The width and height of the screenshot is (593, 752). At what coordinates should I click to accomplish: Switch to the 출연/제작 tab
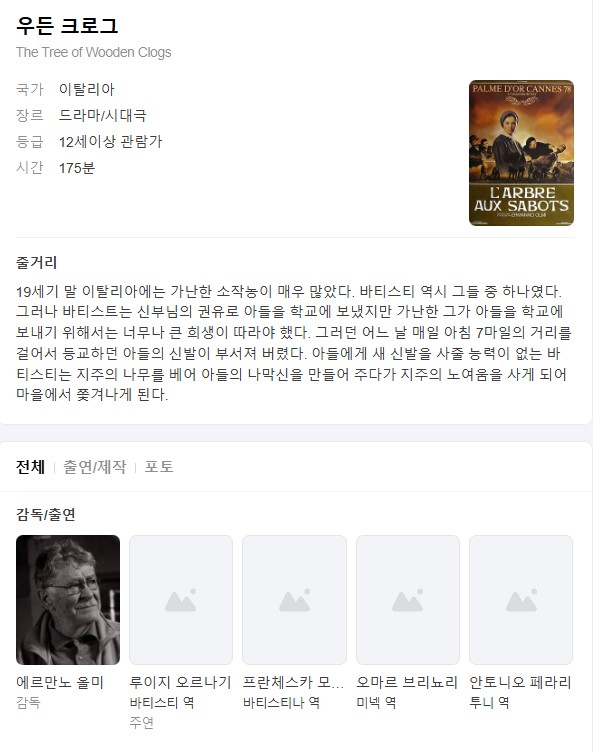pos(95,467)
